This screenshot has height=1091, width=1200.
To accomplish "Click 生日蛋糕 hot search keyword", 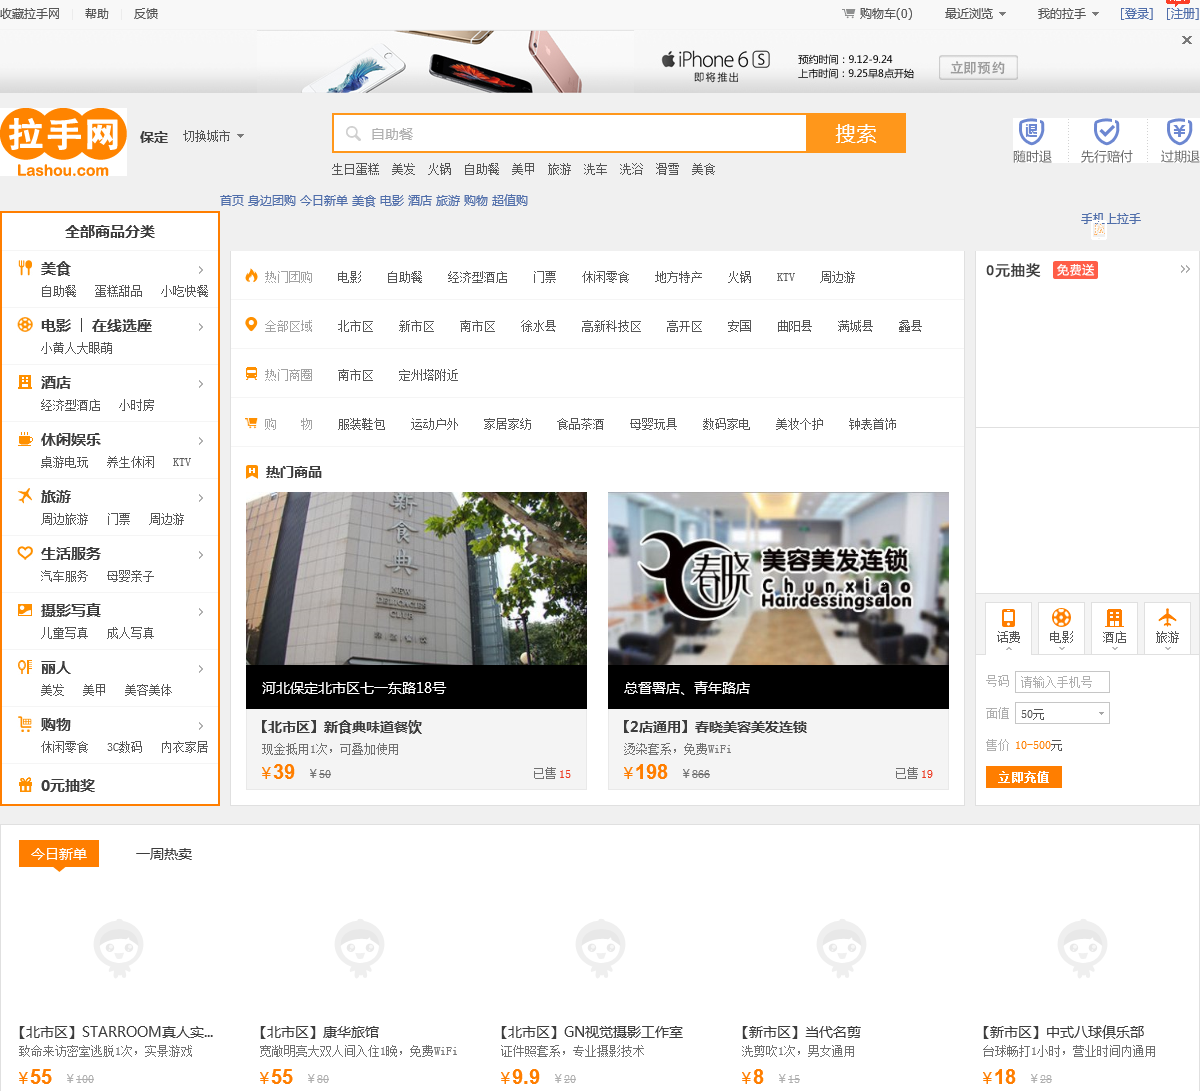I will pyautogui.click(x=356, y=169).
